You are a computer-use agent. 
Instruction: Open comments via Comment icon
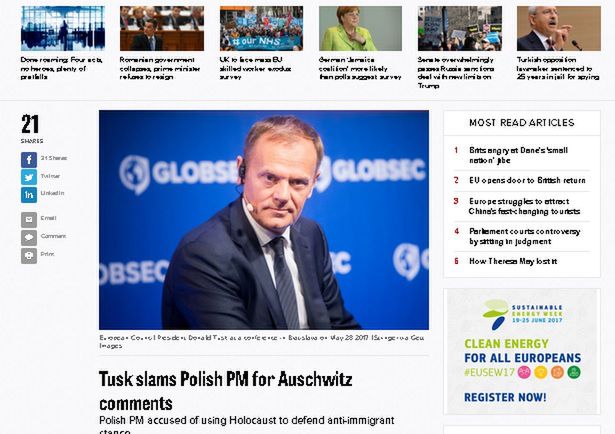tap(29, 238)
